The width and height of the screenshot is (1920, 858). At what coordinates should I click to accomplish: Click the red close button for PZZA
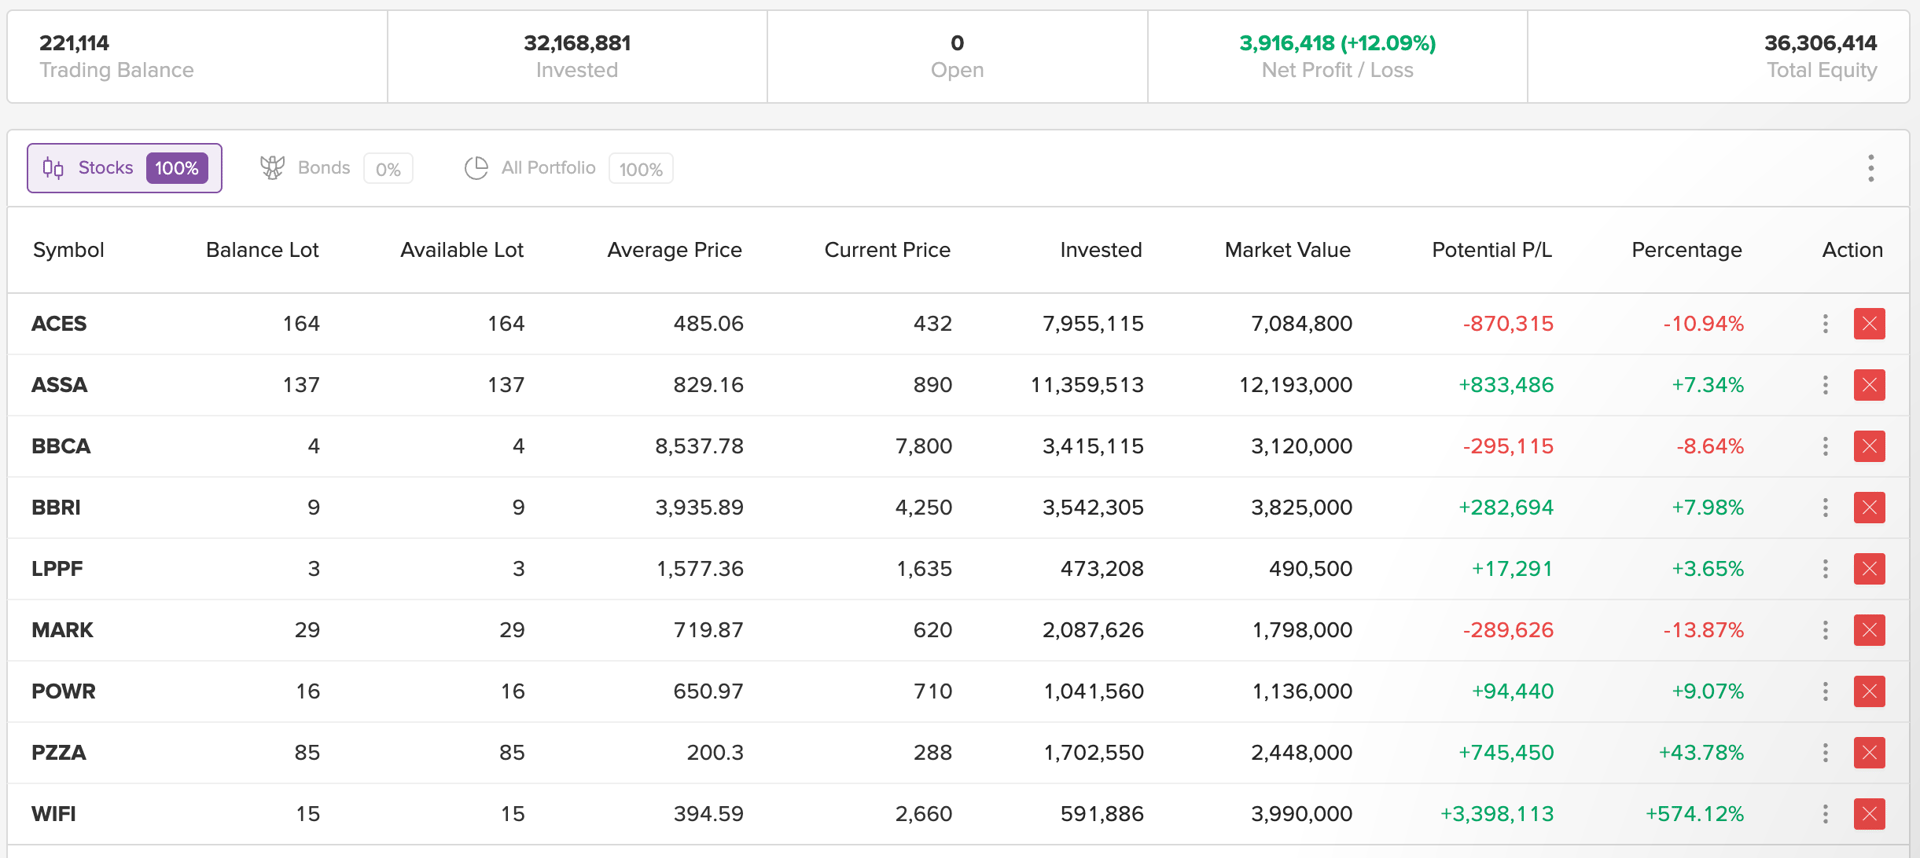pos(1869,753)
